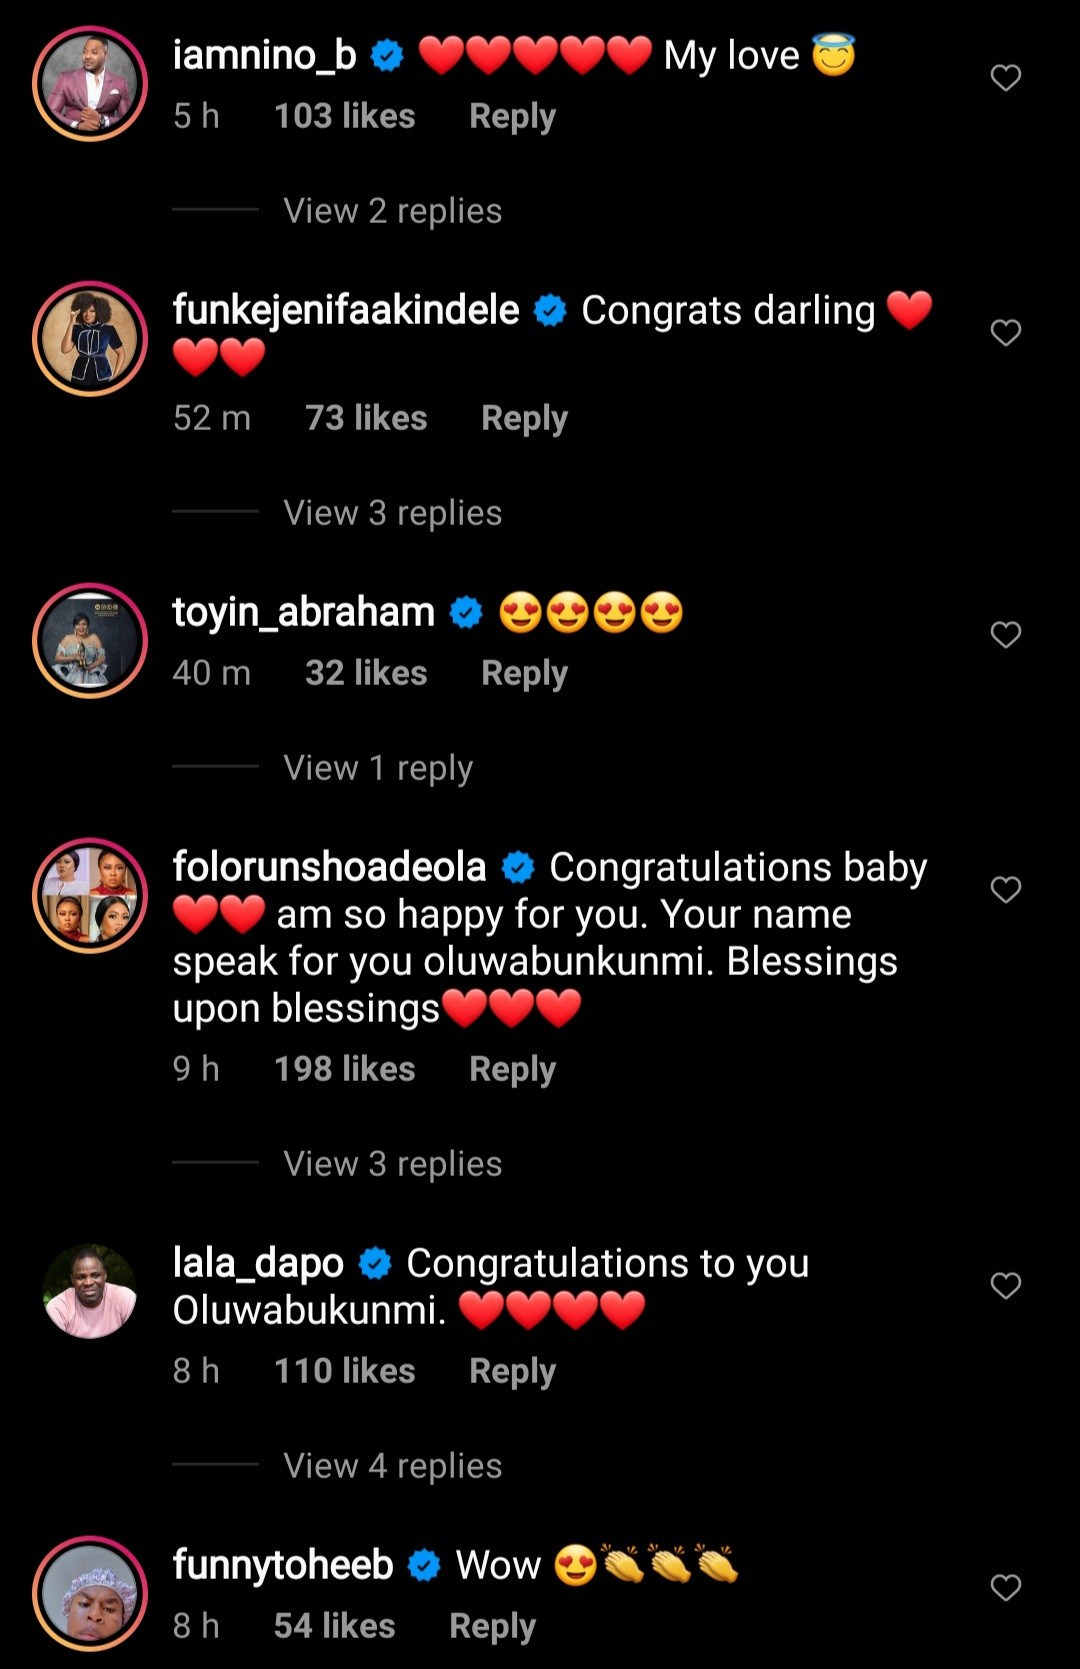Like iamnino_b's comment with the heart
The height and width of the screenshot is (1669, 1080).
[x=1005, y=78]
